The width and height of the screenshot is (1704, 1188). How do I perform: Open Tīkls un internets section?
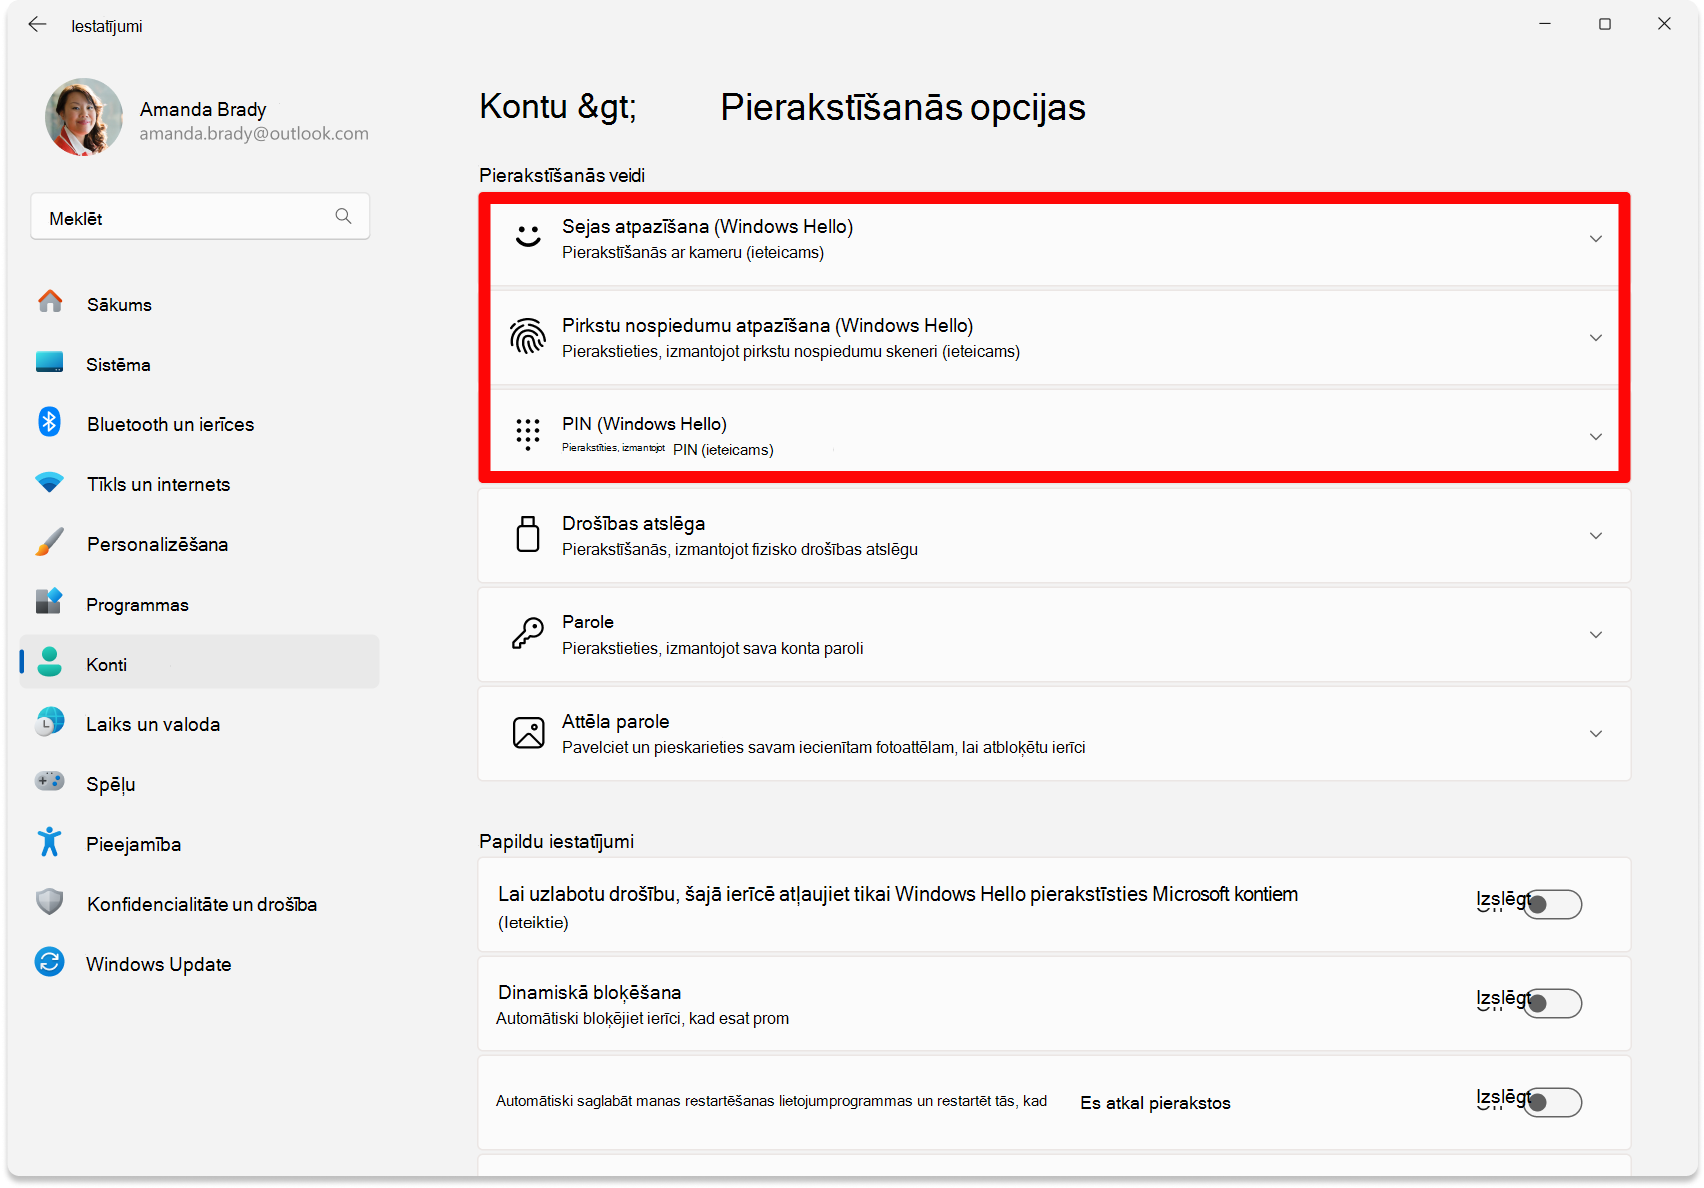200,484
